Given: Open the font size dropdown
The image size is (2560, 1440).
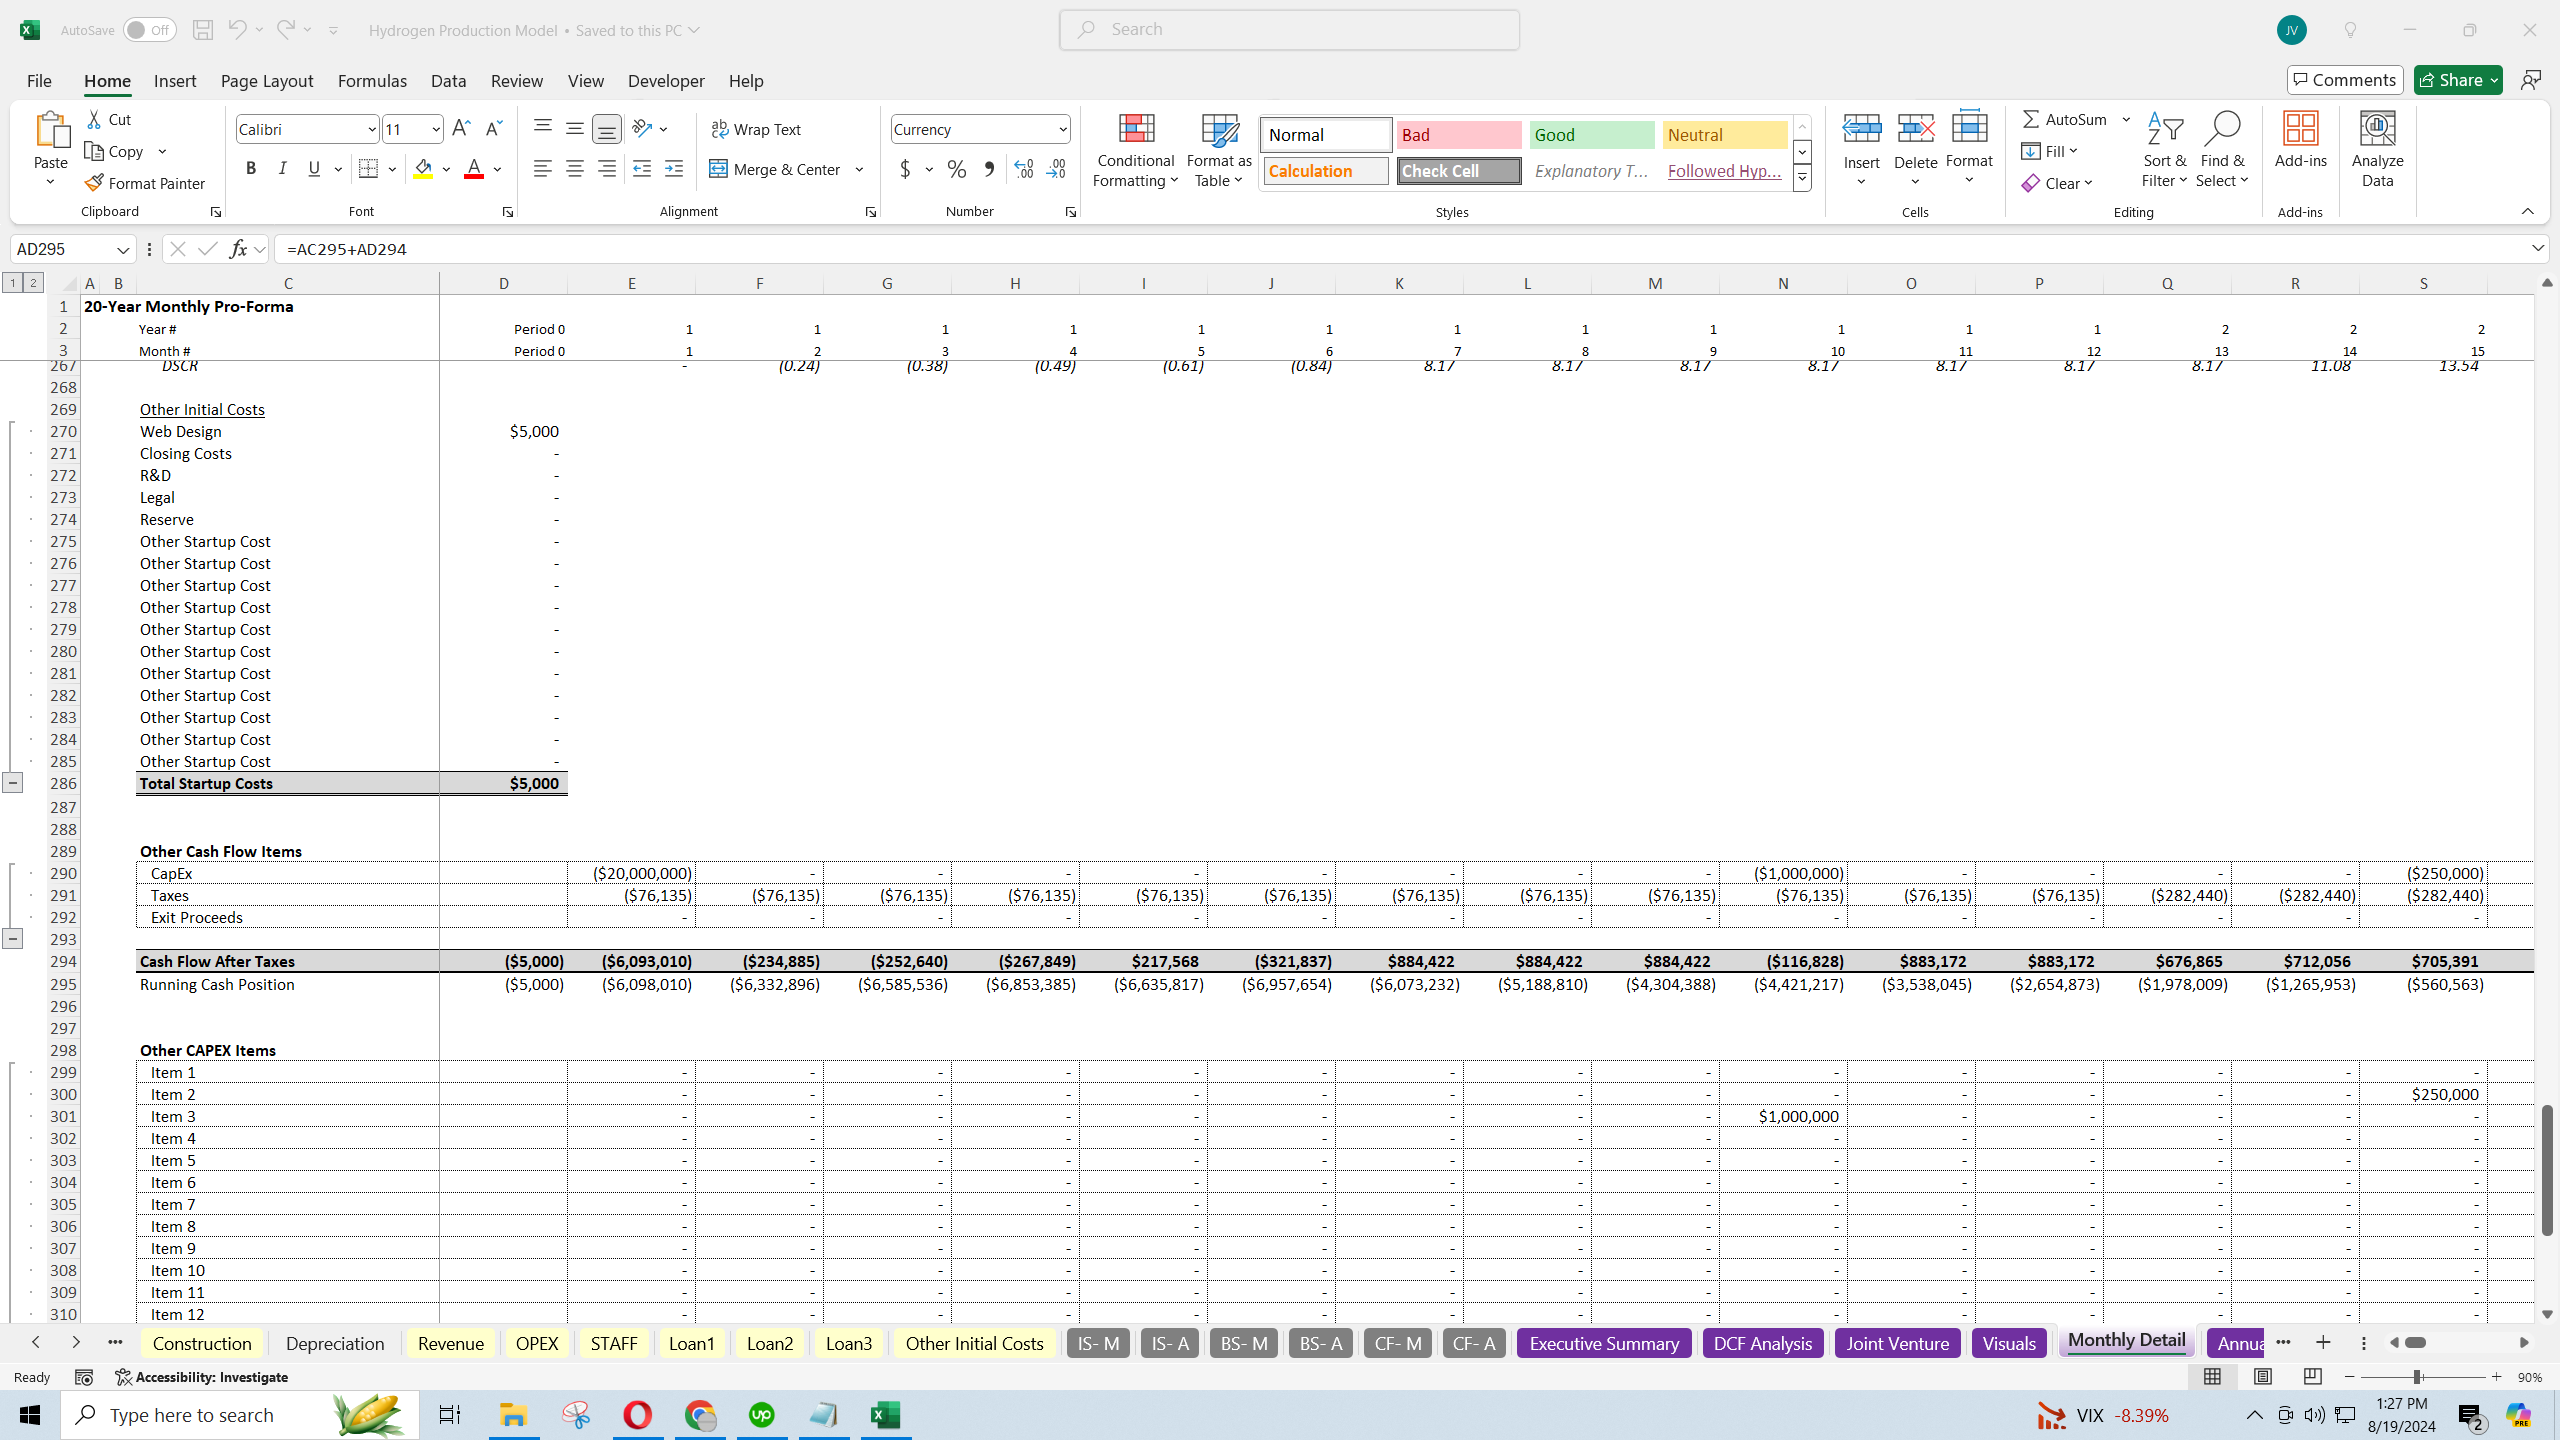Looking at the screenshot, I should point(436,129).
